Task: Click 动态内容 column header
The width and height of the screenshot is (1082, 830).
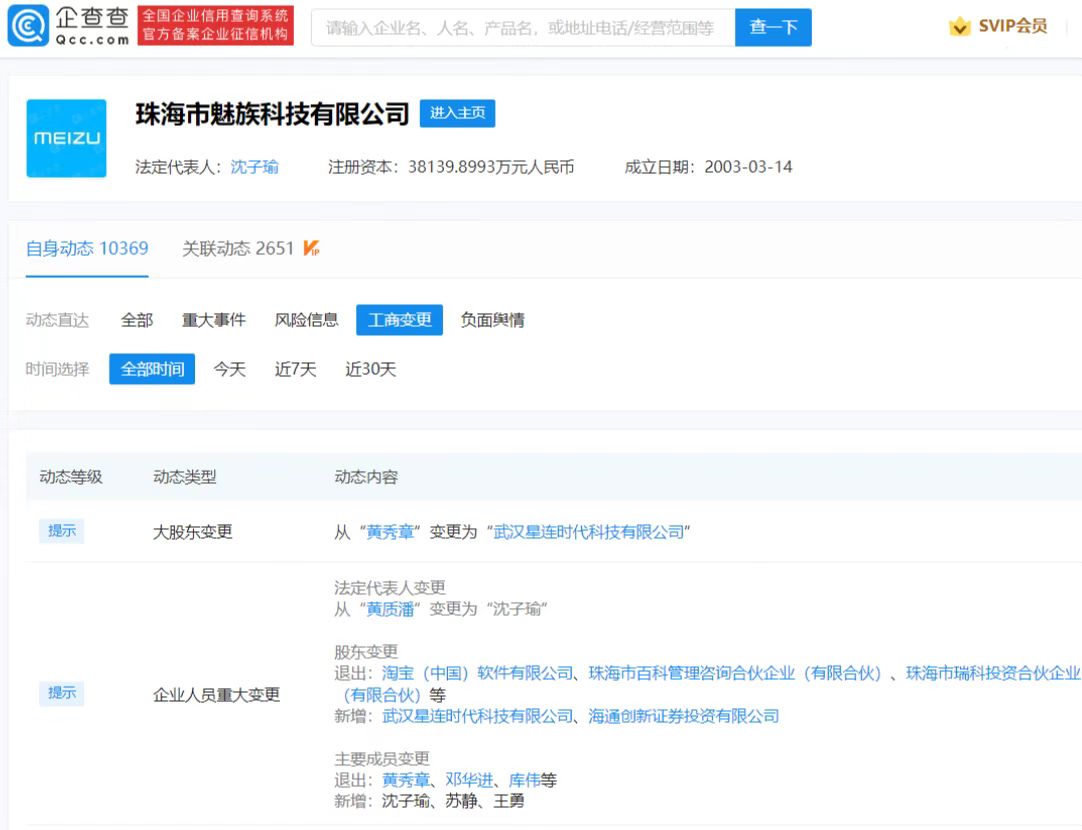Action: pyautogui.click(x=366, y=477)
